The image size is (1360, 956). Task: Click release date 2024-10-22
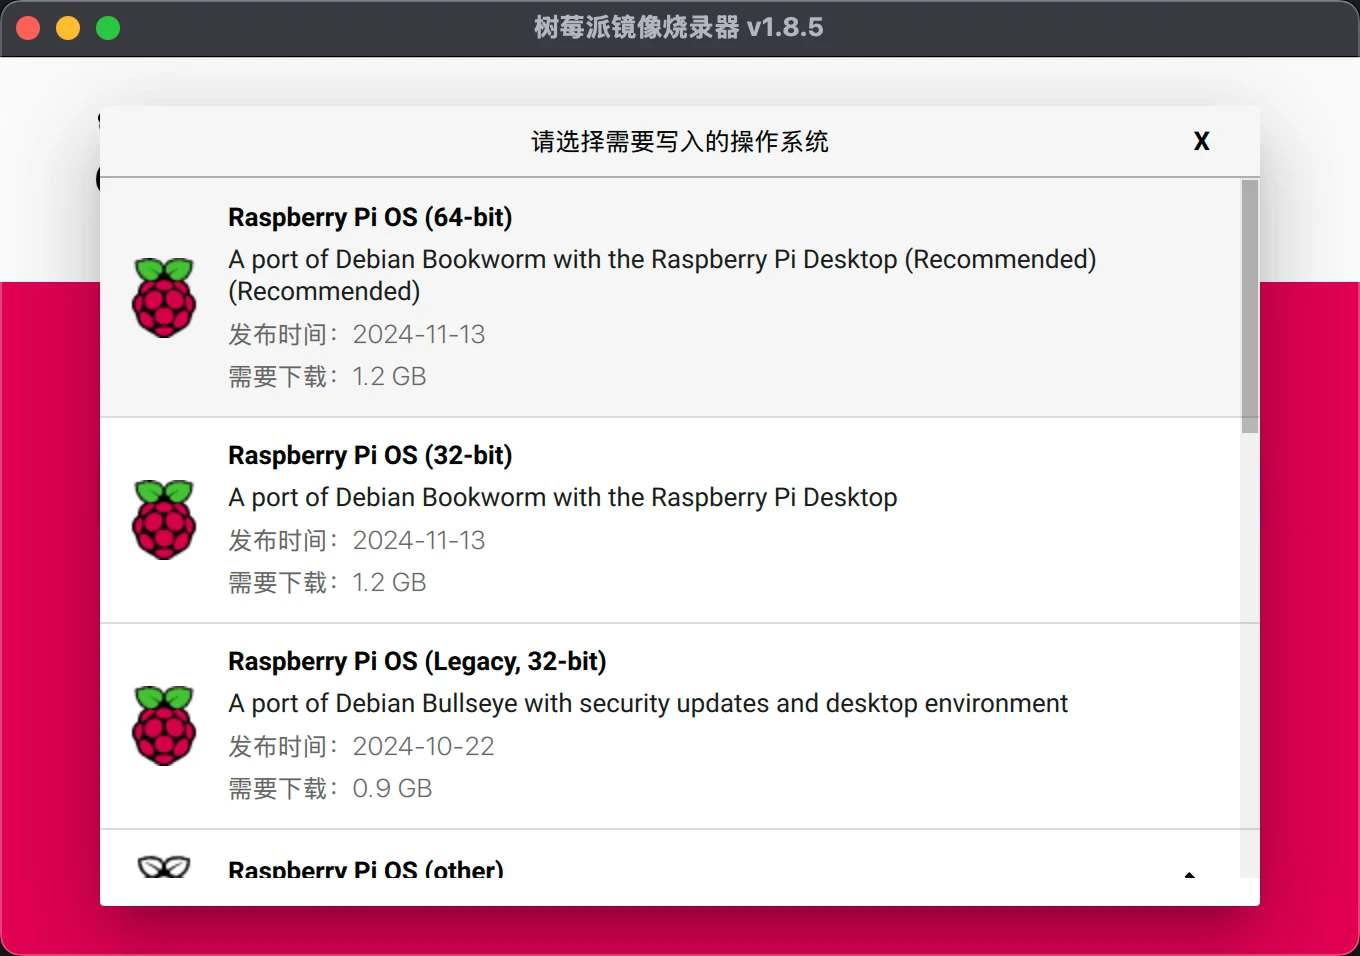[423, 746]
